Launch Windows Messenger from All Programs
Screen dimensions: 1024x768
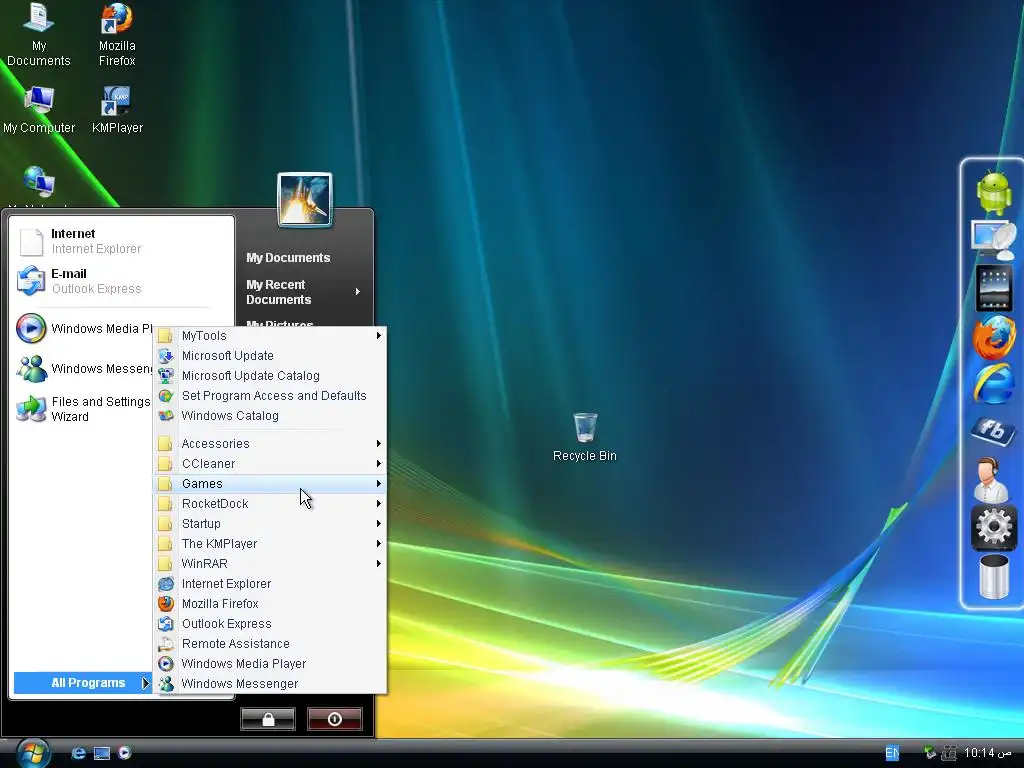coord(270,684)
